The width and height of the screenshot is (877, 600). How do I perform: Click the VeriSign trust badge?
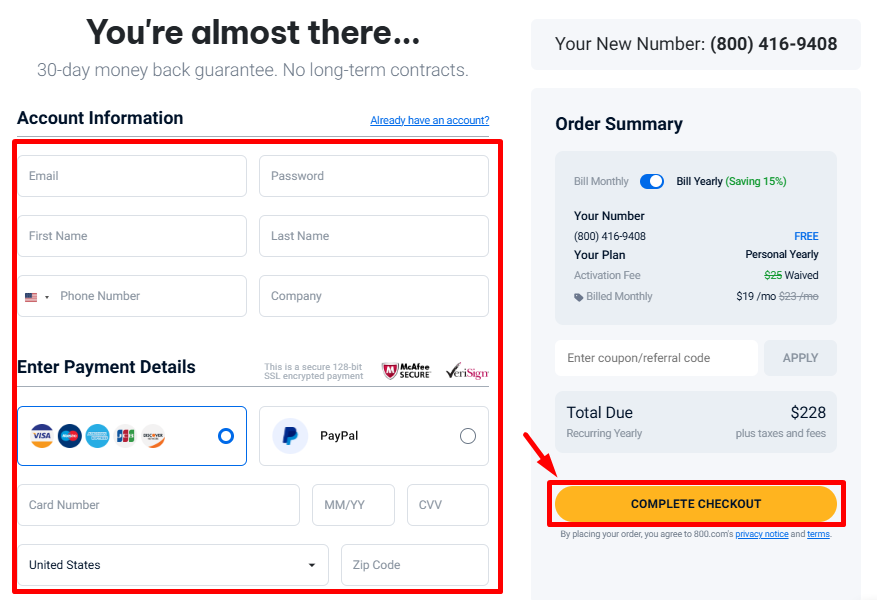coord(466,371)
